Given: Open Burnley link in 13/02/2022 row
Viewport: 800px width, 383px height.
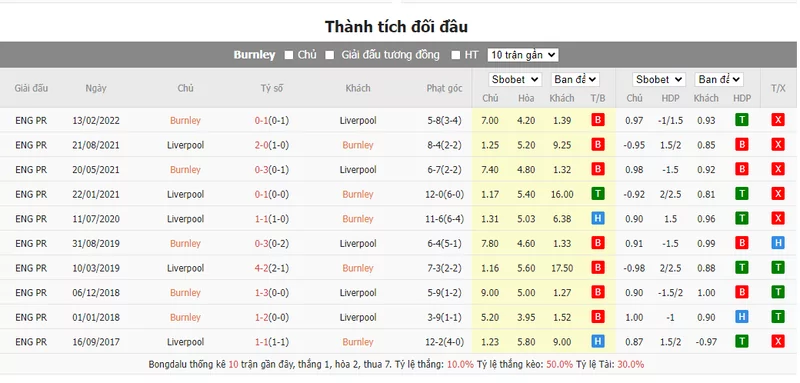Looking at the screenshot, I should tap(185, 121).
